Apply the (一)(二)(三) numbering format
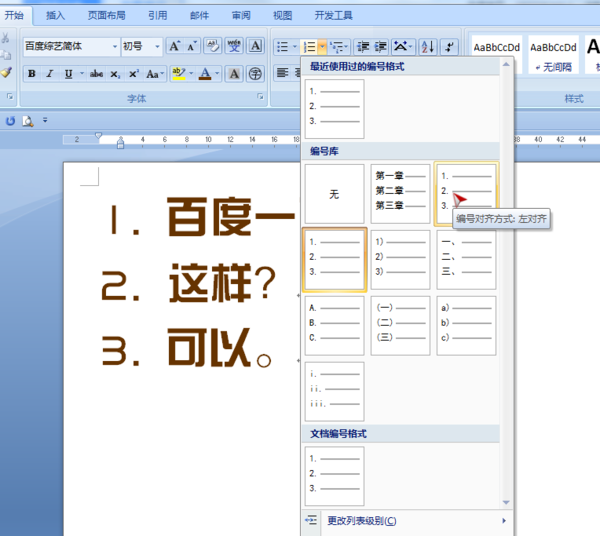This screenshot has height=536, width=600. pos(400,326)
